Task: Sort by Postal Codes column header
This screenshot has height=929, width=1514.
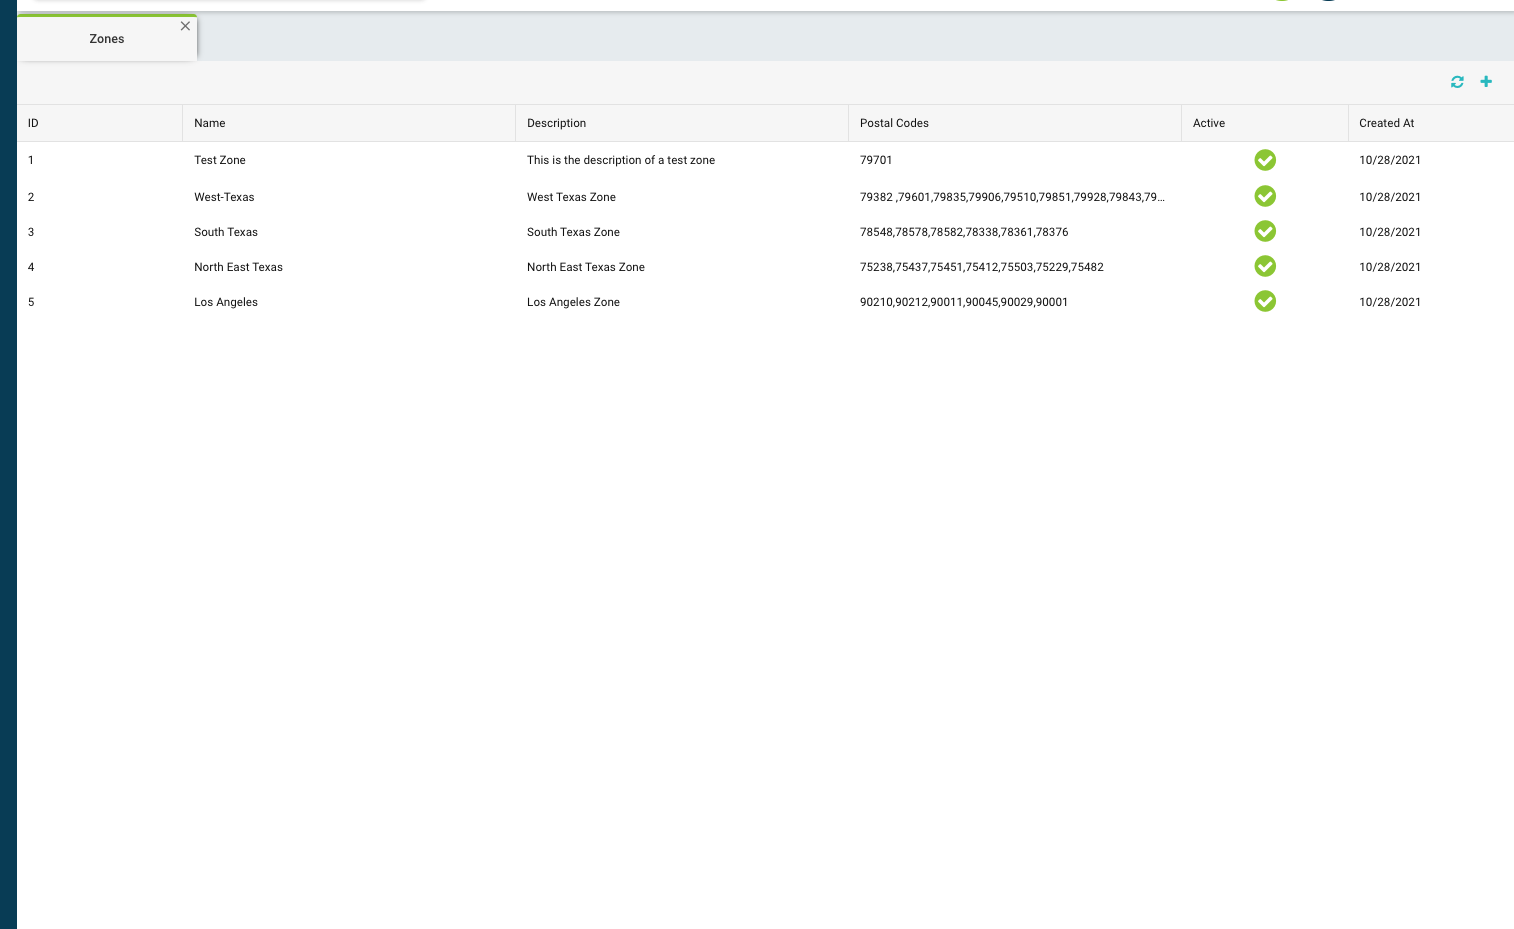Action: 894,123
